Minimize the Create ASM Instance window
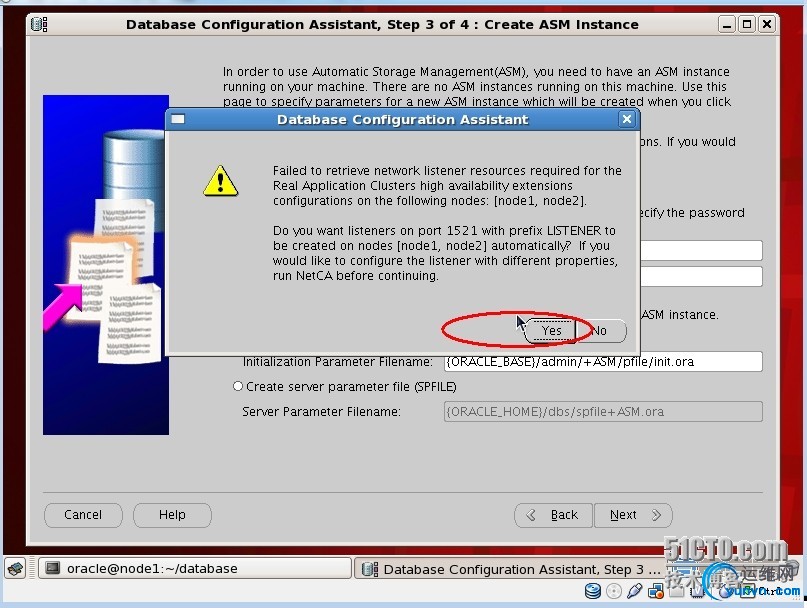This screenshot has width=807, height=608. point(727,24)
